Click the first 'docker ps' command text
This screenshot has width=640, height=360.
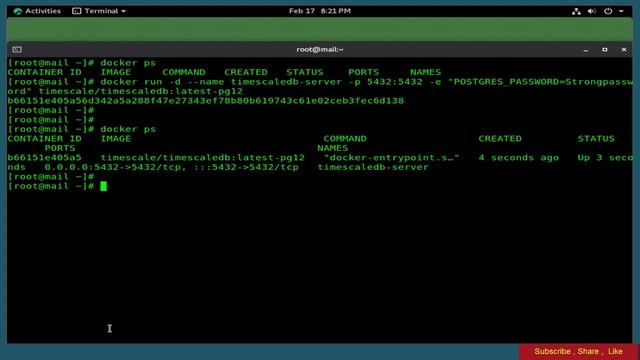click(x=128, y=63)
